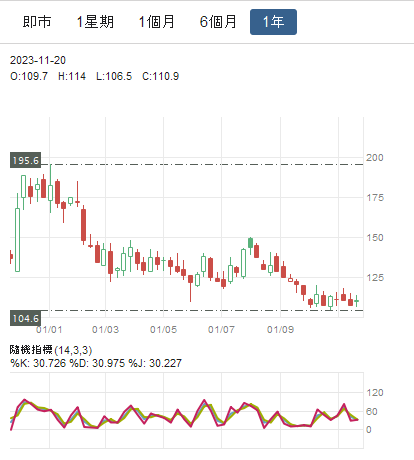
Task: Switch chart to the 6個月 range
Action: tap(218, 22)
